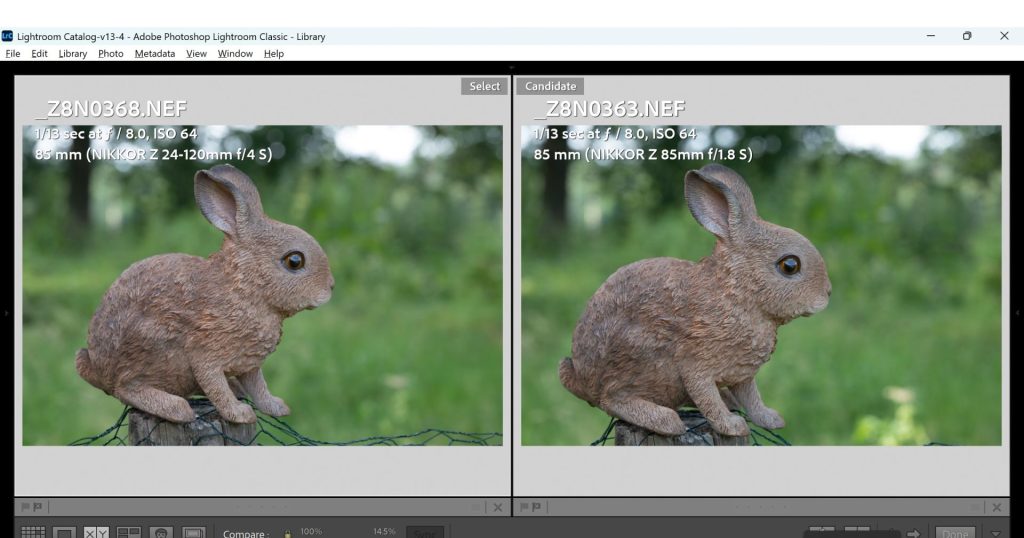Screen dimensions: 1024x538
Task: Click the _Z8N0363.NEF rabbit photo
Action: pos(761,285)
